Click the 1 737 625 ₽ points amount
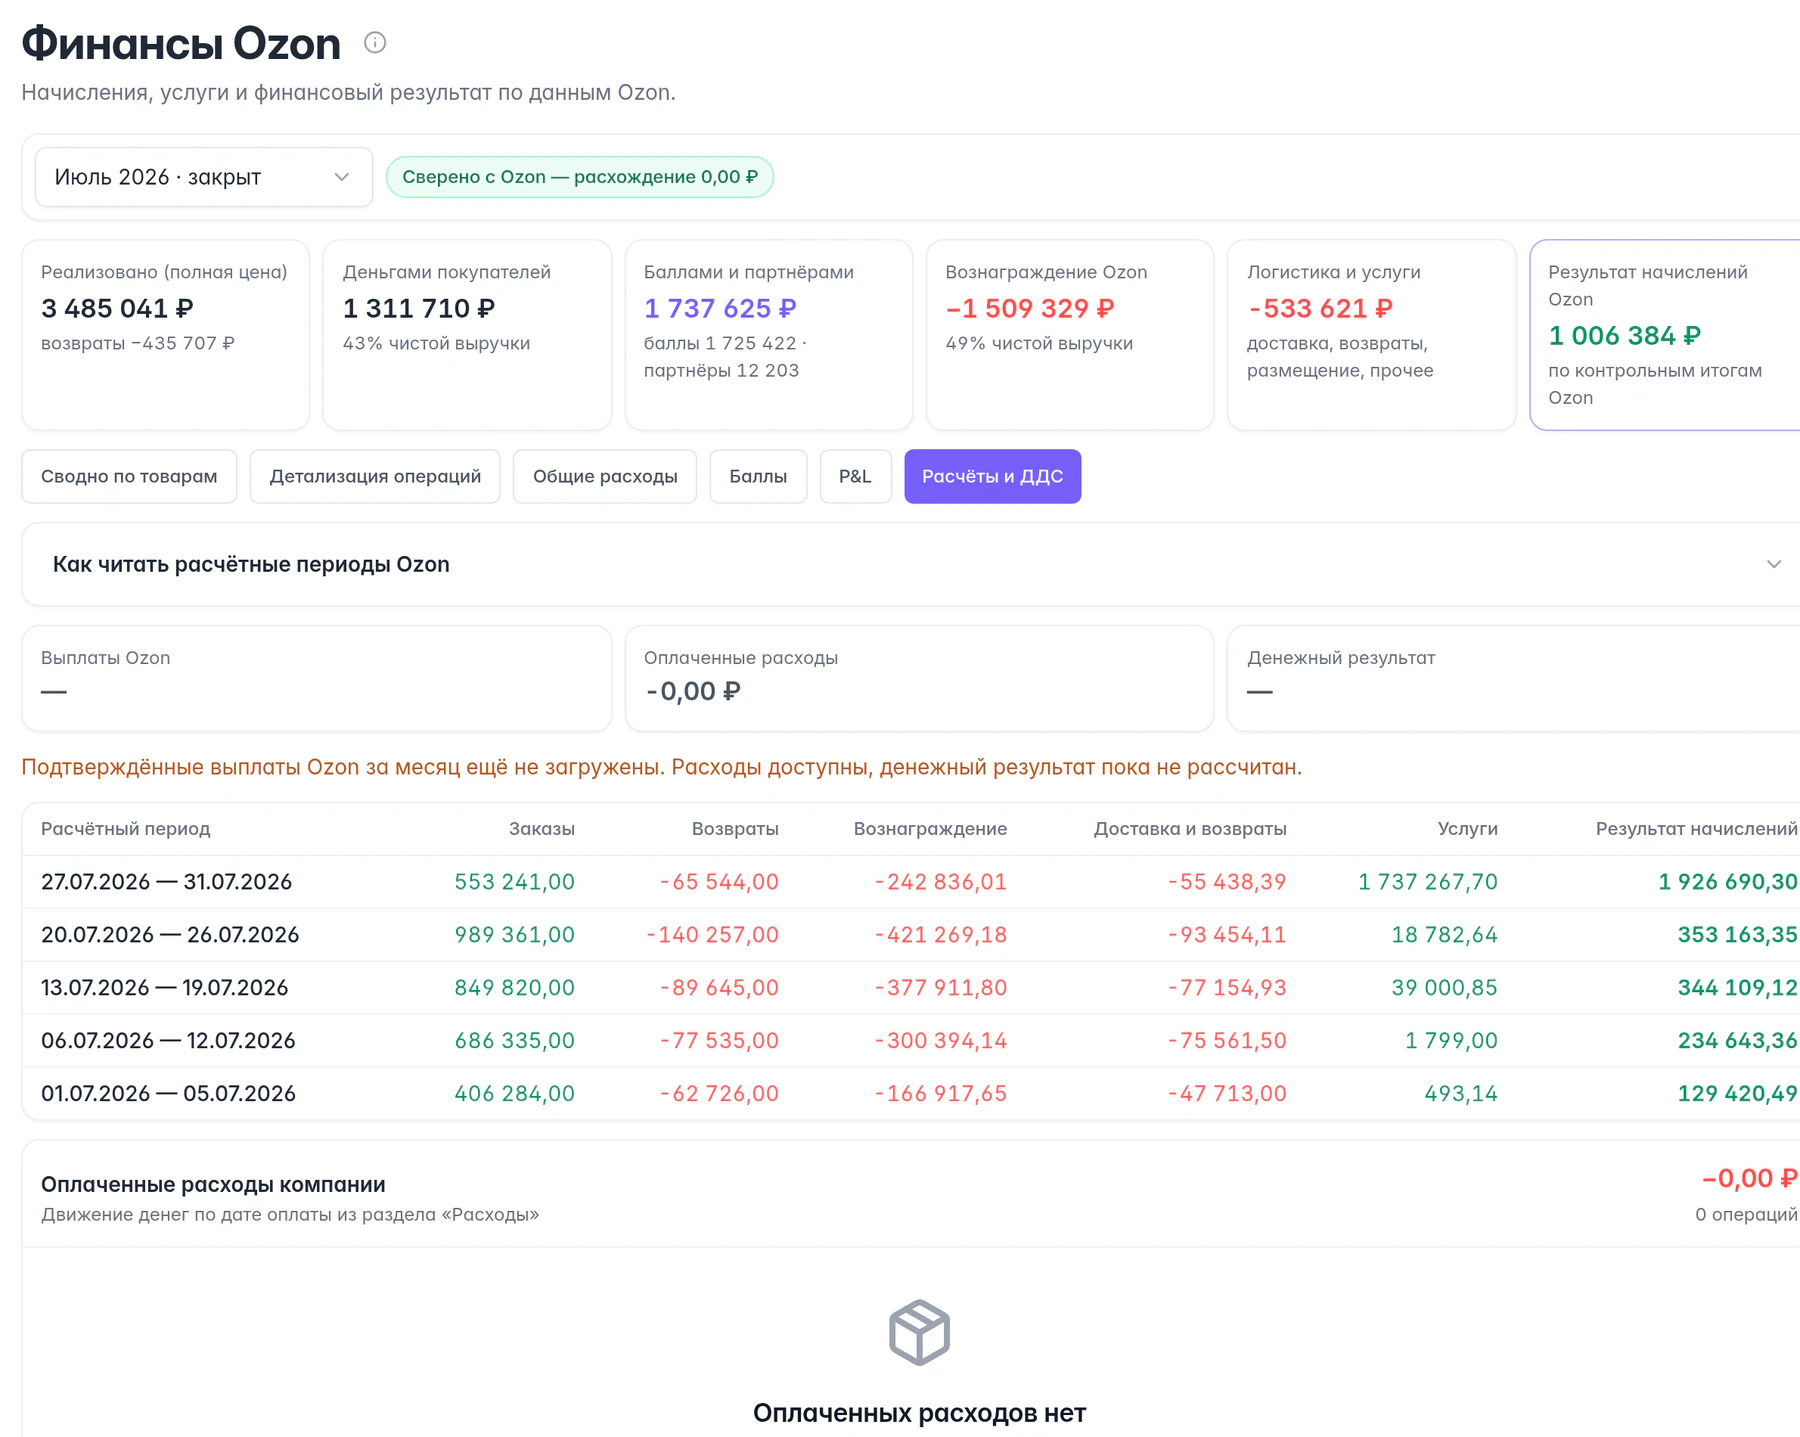 (720, 308)
